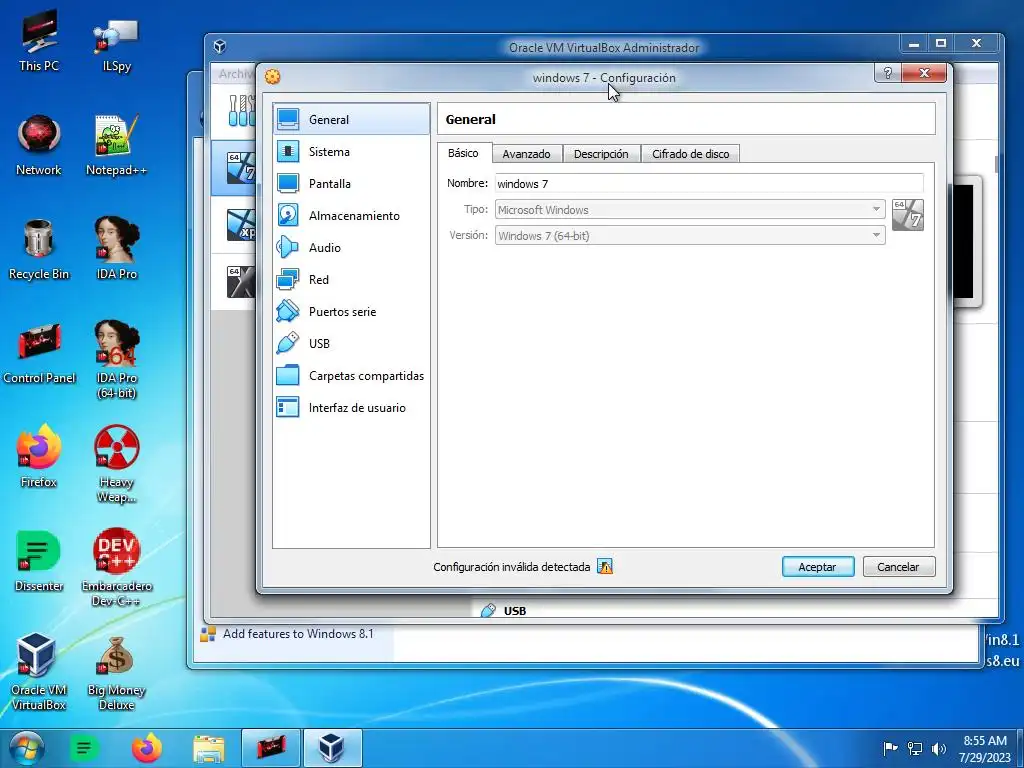
Task: Open Firefox from the taskbar
Action: pos(146,748)
